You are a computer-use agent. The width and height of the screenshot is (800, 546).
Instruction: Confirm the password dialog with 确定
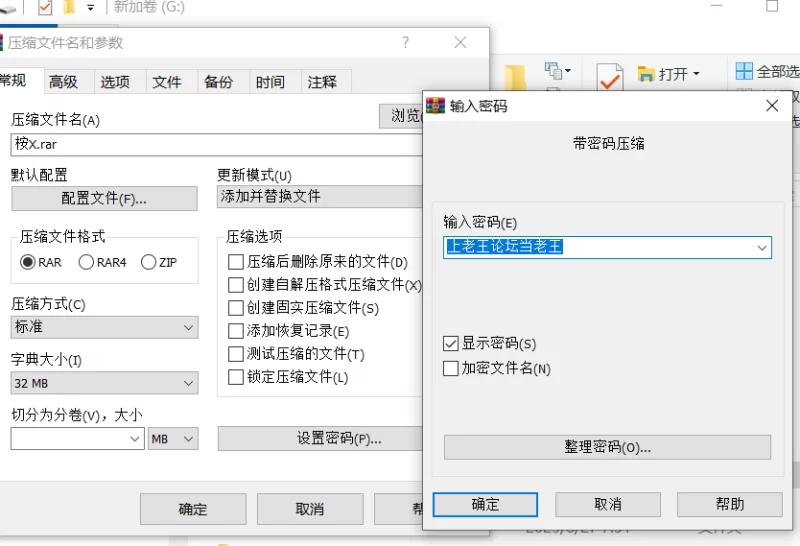click(x=485, y=504)
